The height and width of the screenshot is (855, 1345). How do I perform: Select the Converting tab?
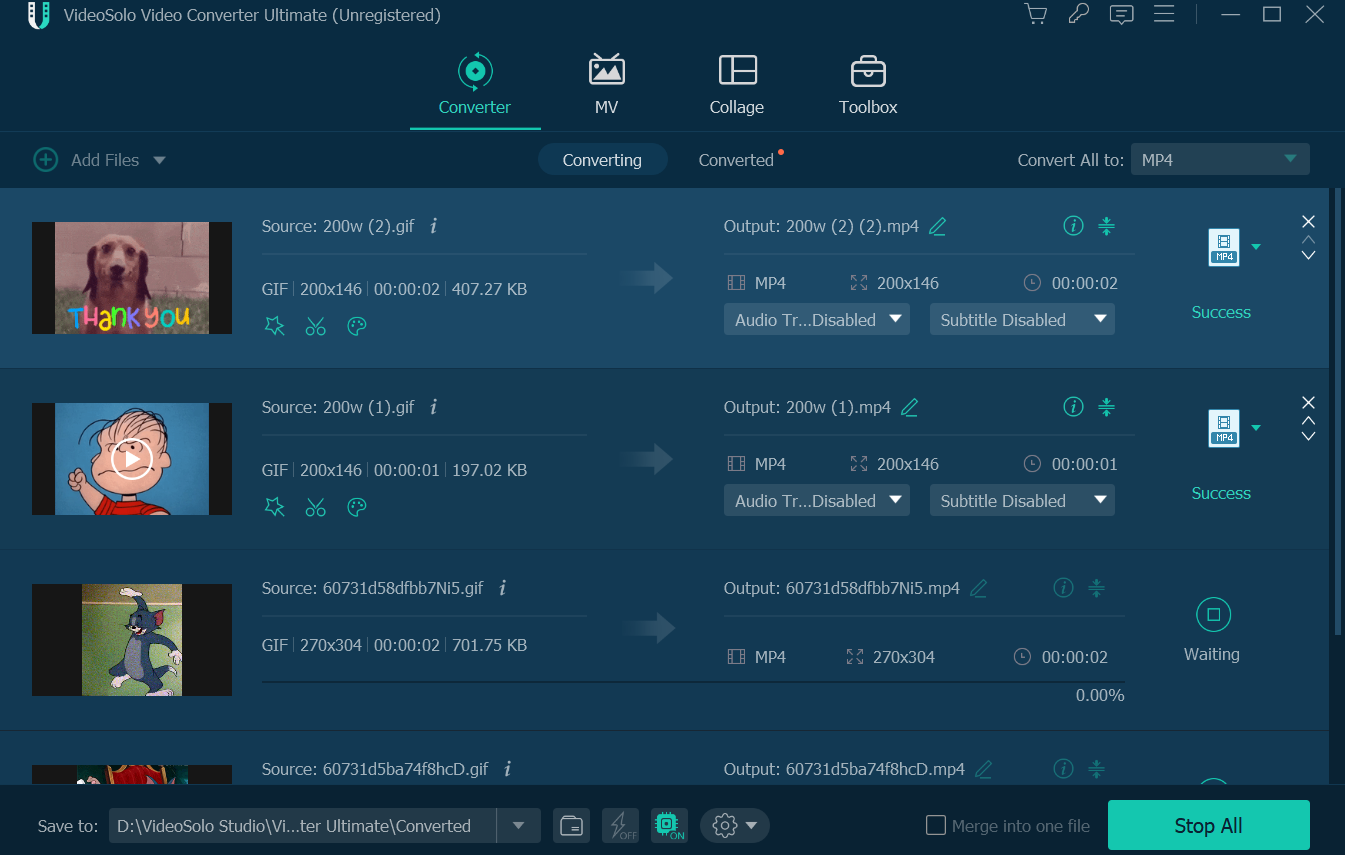pos(602,160)
